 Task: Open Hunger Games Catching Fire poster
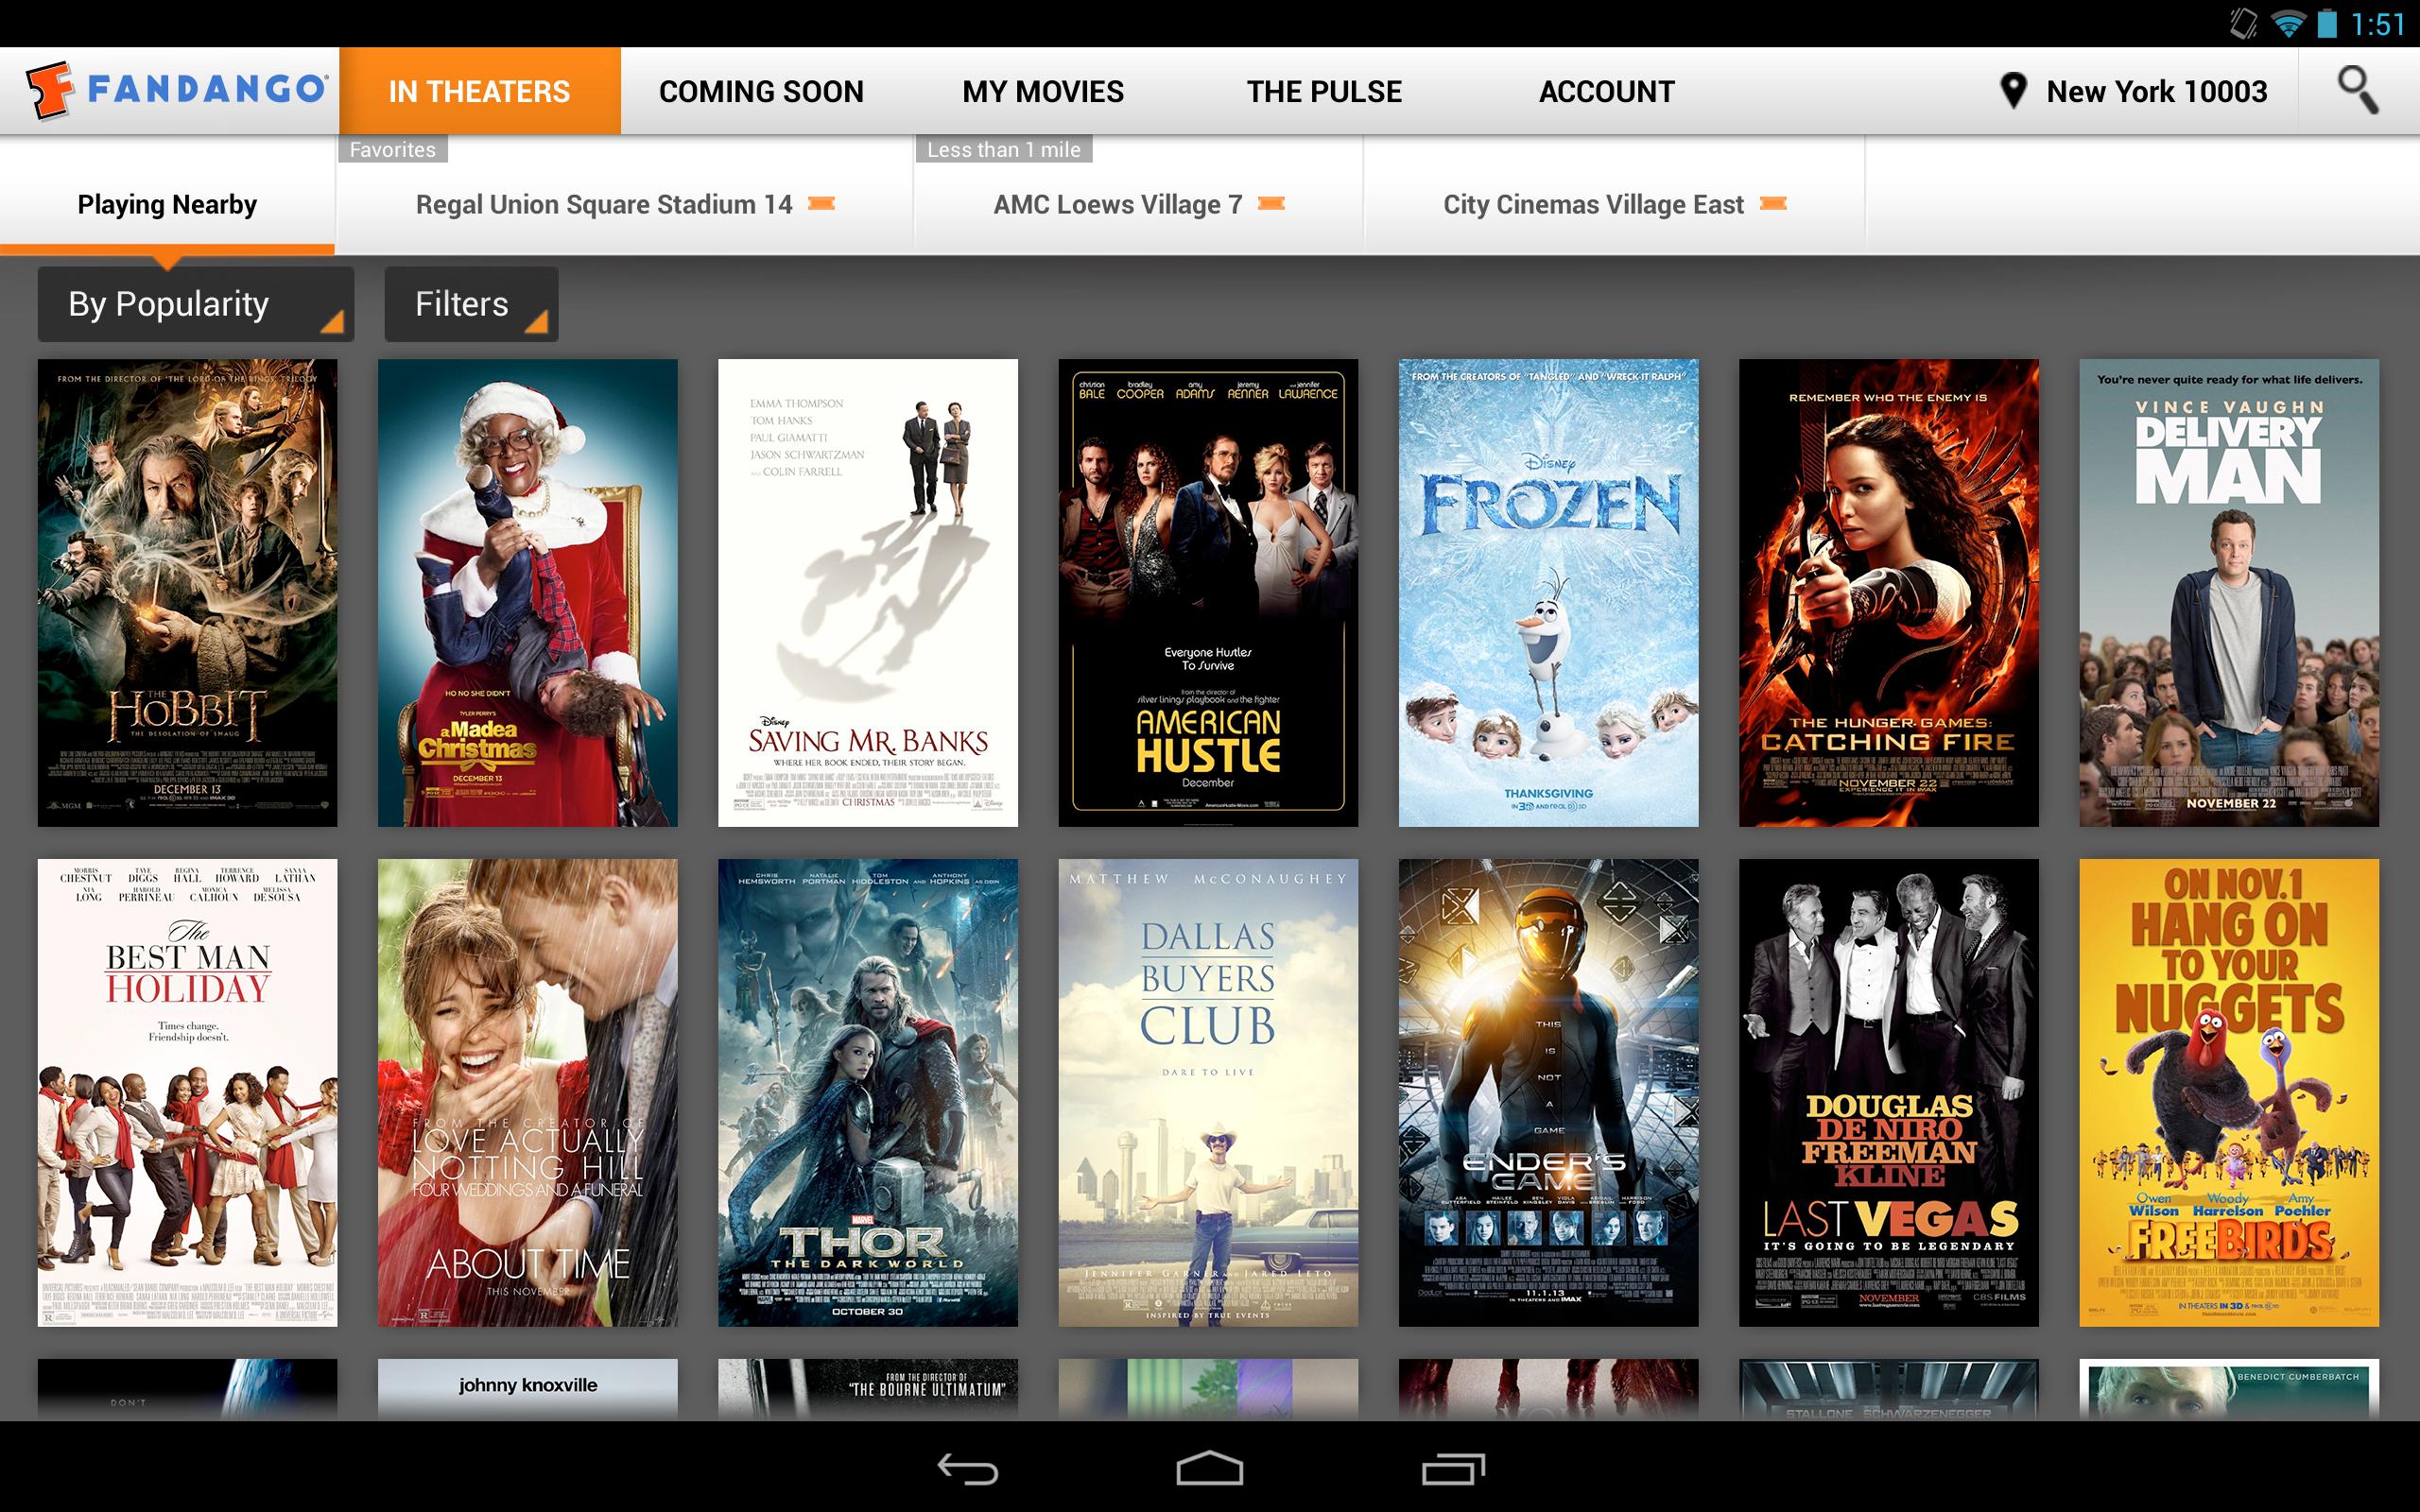[1888, 593]
